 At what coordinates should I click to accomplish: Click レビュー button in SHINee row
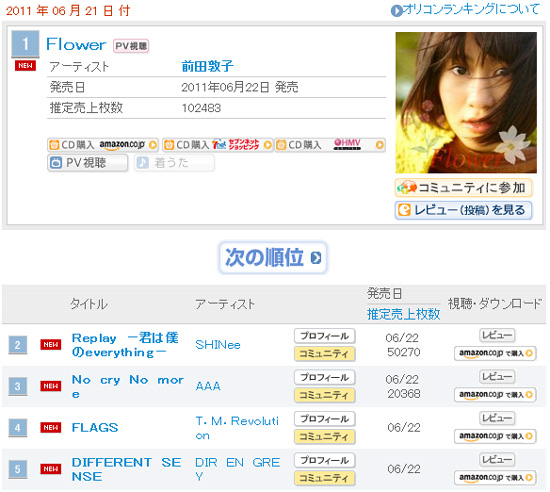point(497,335)
